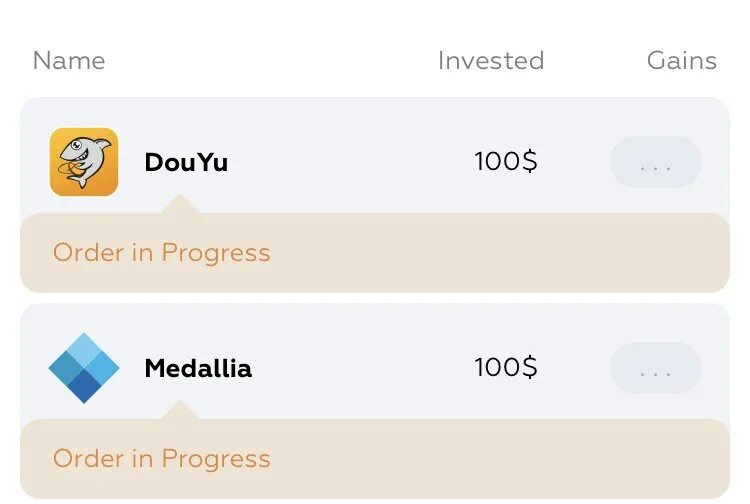750x504 pixels.
Task: Select the DouYu stock name
Action: (x=186, y=162)
